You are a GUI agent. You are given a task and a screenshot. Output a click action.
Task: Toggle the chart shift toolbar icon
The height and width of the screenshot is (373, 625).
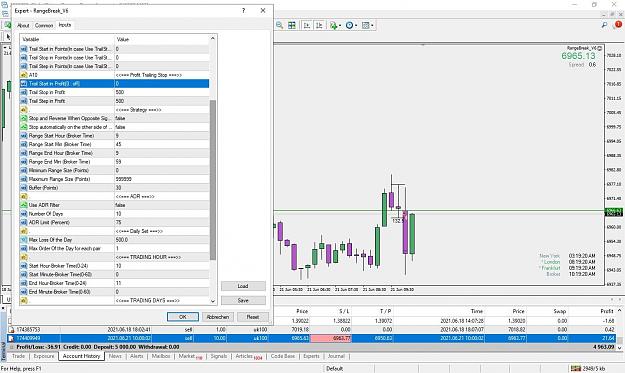pos(319,25)
